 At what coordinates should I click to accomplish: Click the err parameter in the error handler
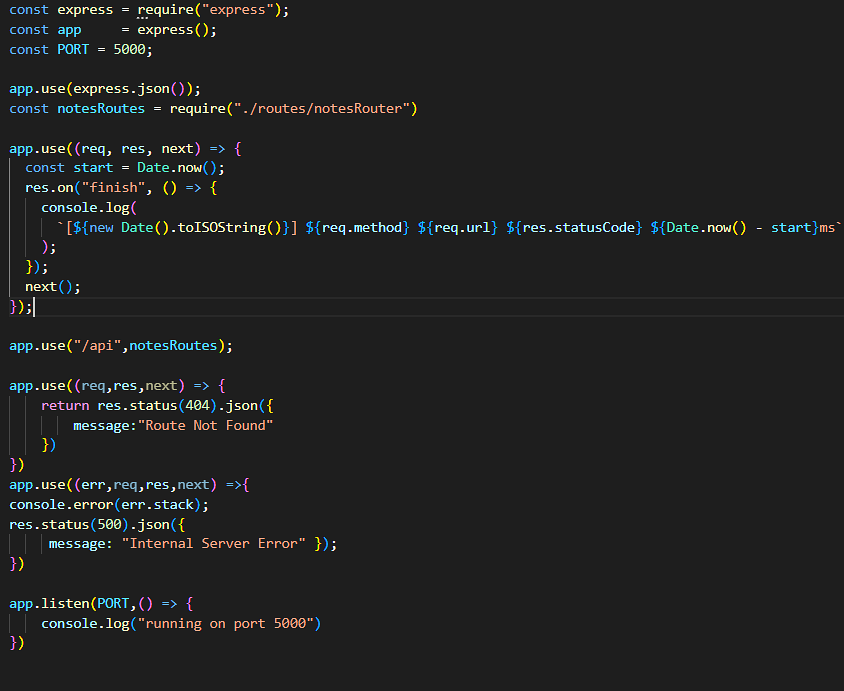coord(93,485)
